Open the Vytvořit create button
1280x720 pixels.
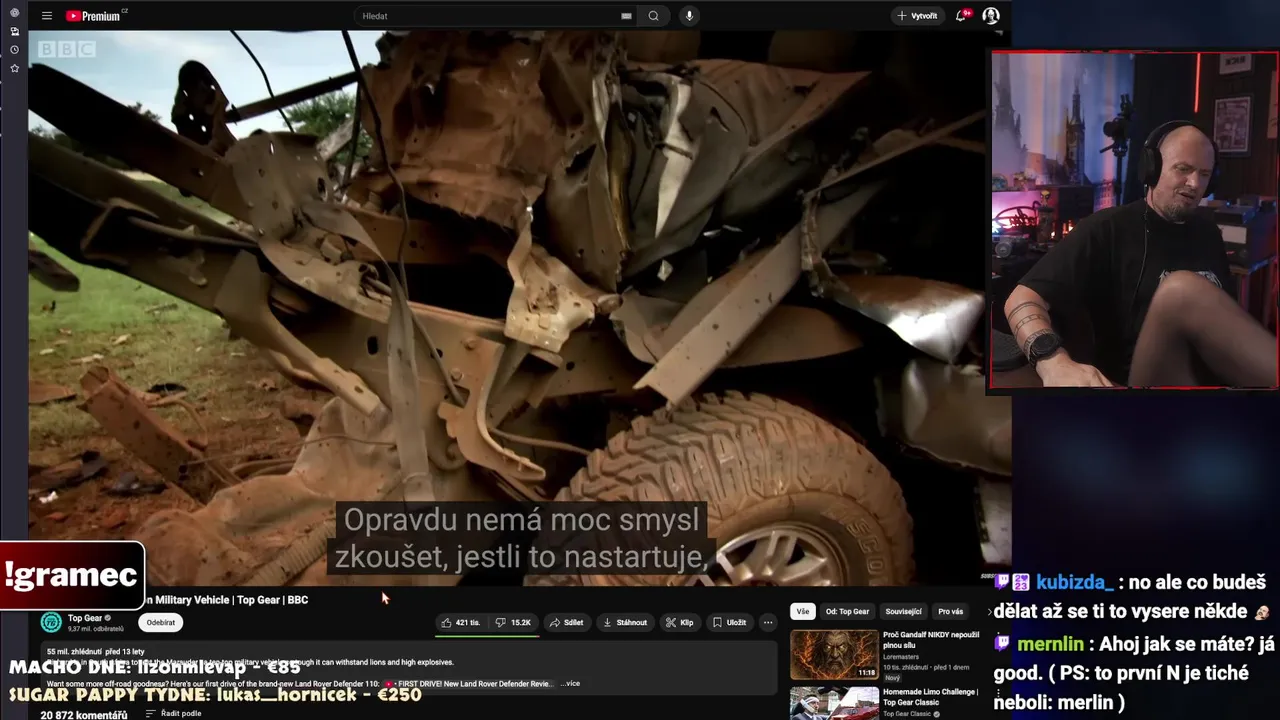[x=917, y=16]
